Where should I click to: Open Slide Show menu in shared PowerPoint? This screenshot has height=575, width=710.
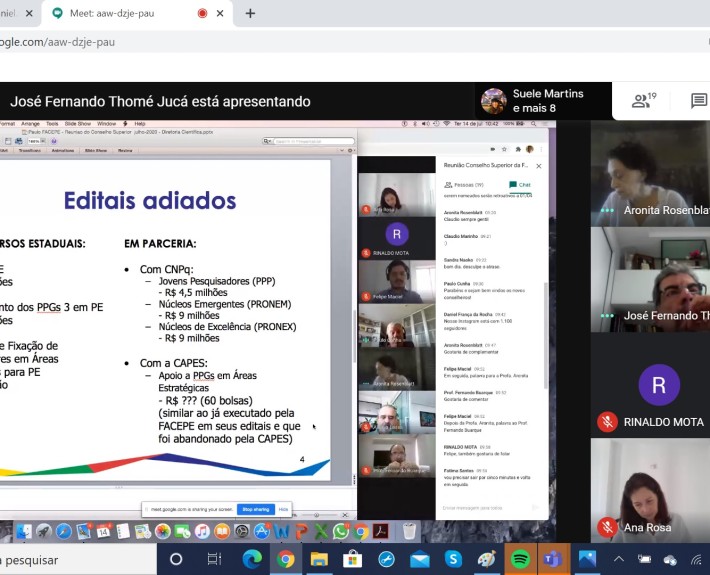(78, 124)
